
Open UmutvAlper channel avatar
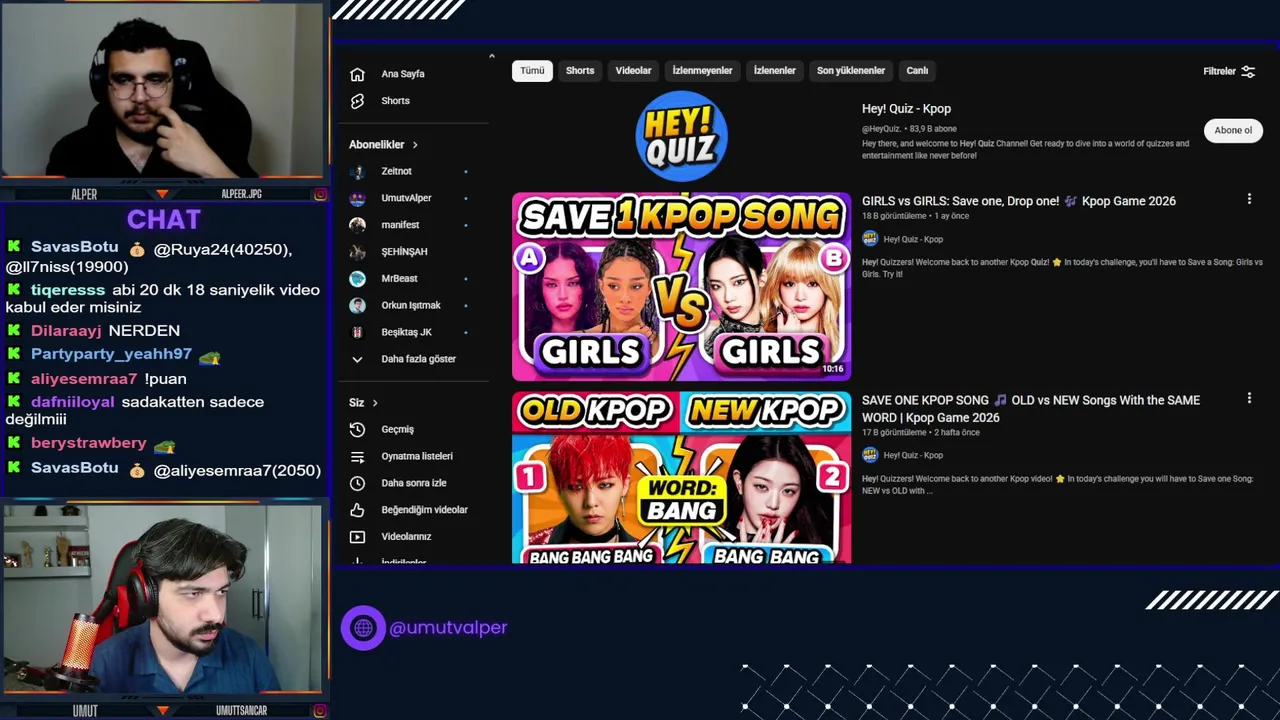point(357,198)
